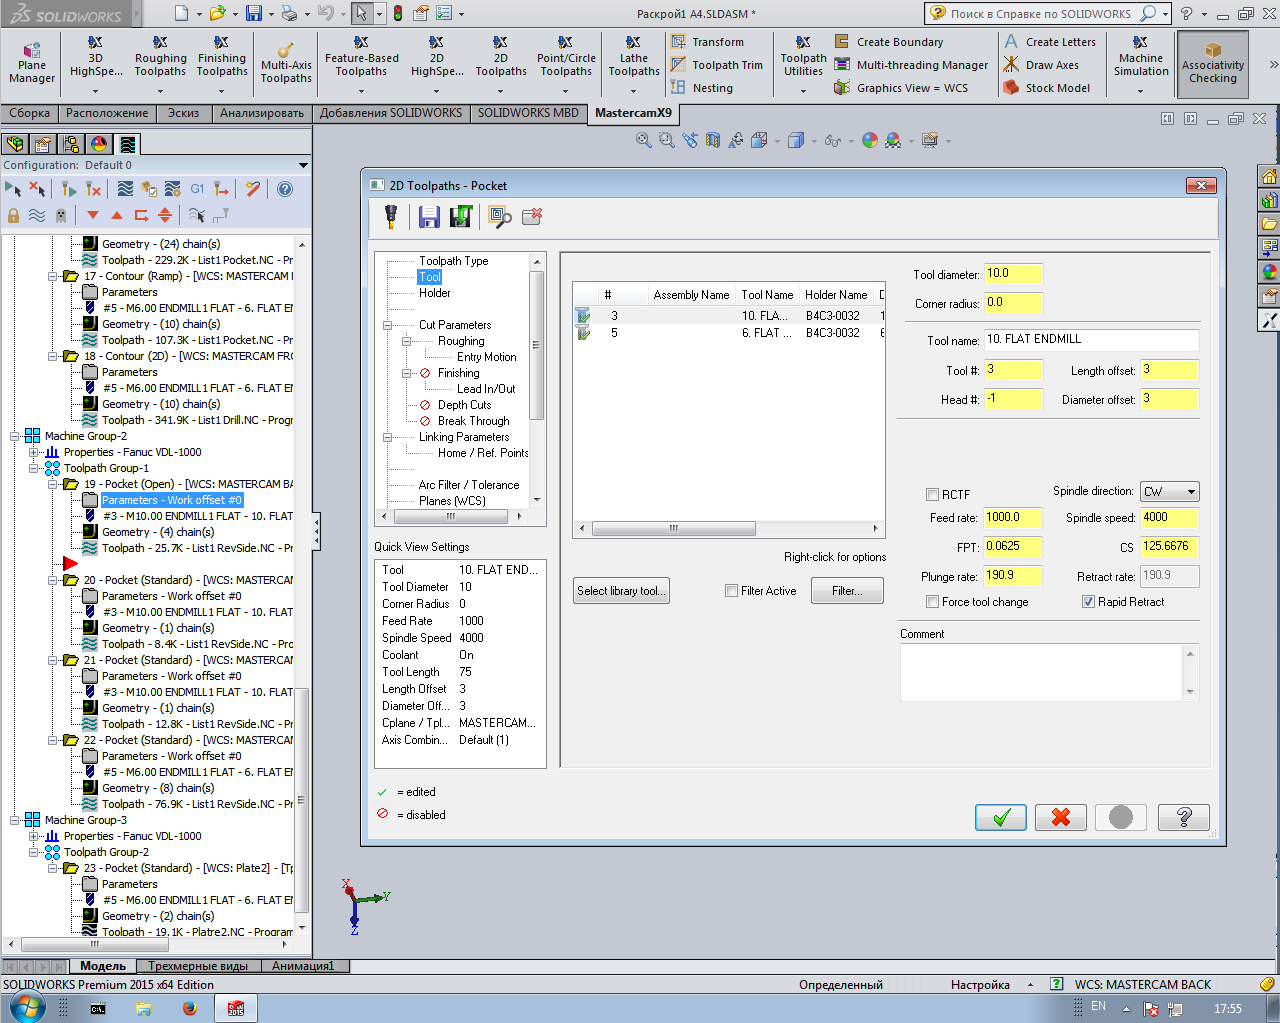Expand the Configuration Default dropdown

click(303, 165)
